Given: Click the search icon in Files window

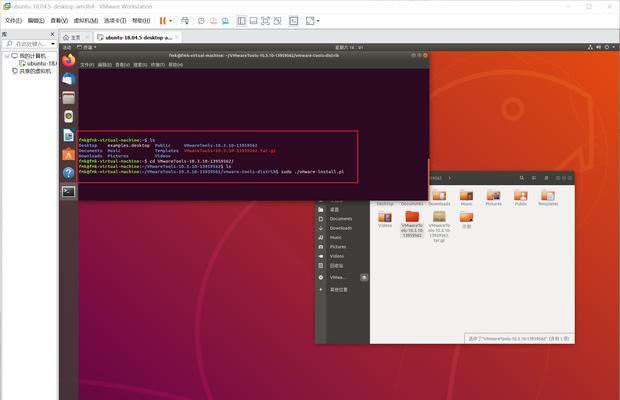Looking at the screenshot, I should pyautogui.click(x=522, y=178).
